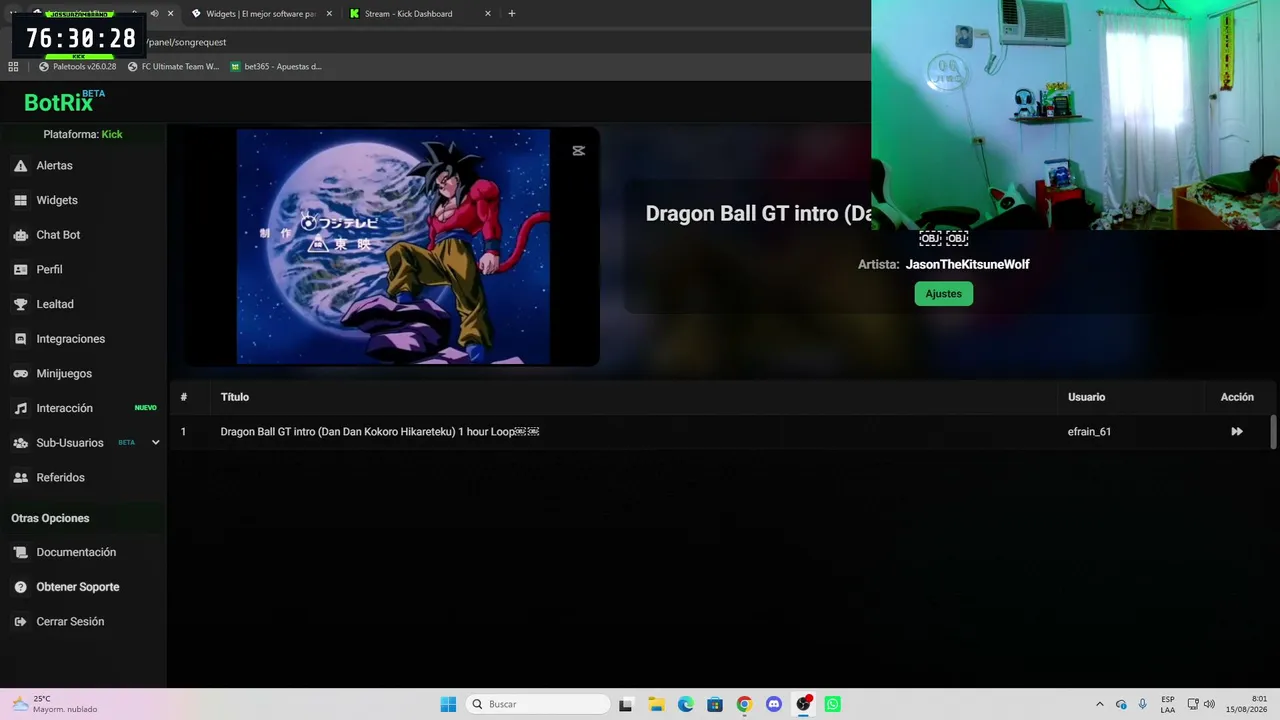This screenshot has height=720, width=1280.
Task: Open WhatsApp from the taskbar
Action: pos(833,704)
